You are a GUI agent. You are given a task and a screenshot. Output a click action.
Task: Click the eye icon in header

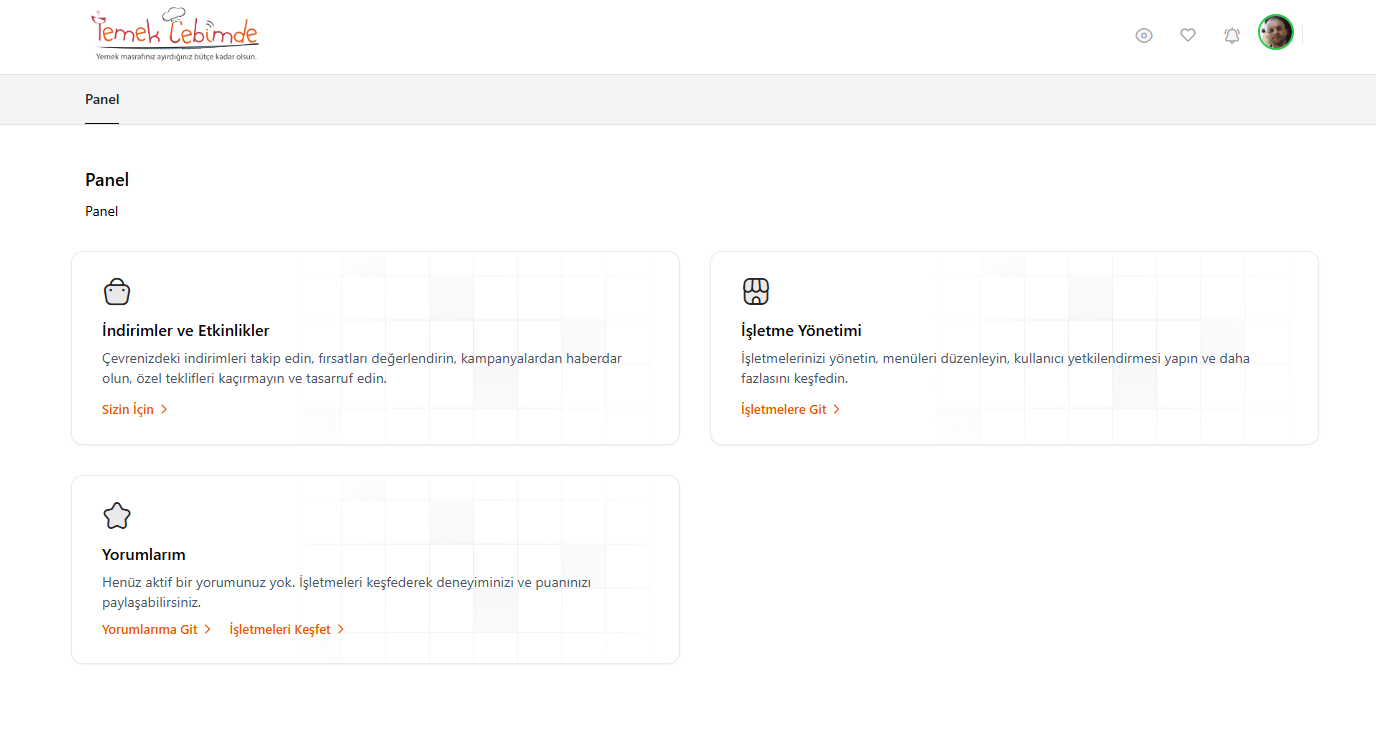click(x=1144, y=36)
